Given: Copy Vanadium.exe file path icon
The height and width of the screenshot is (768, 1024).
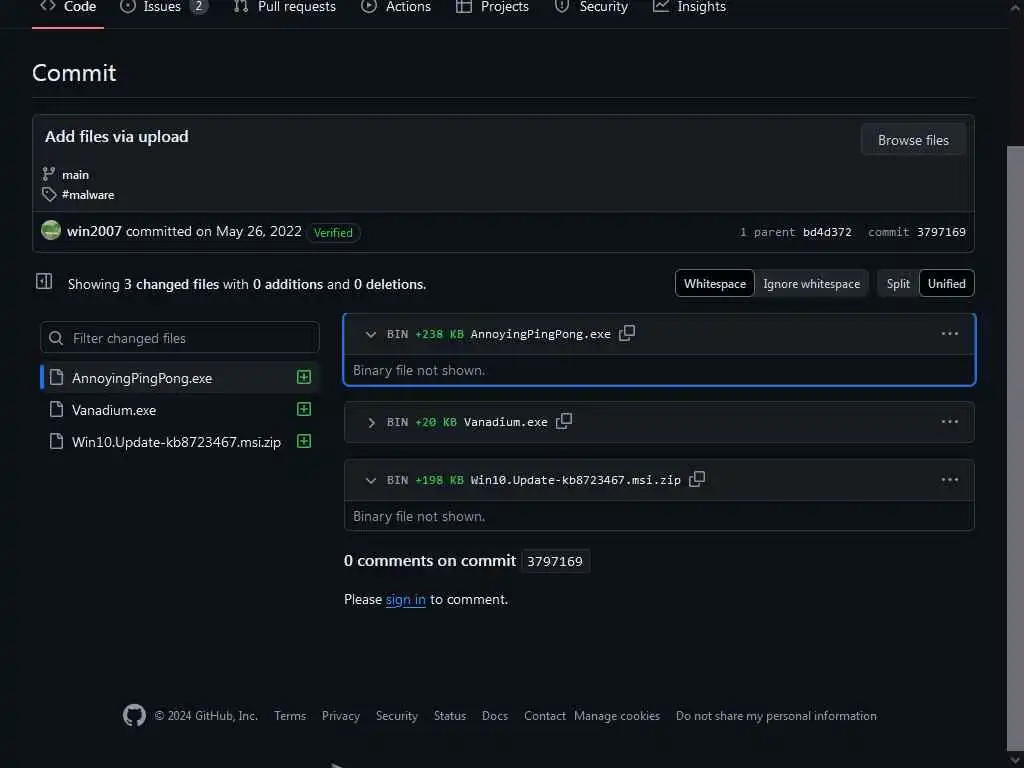Looking at the screenshot, I should pos(564,421).
